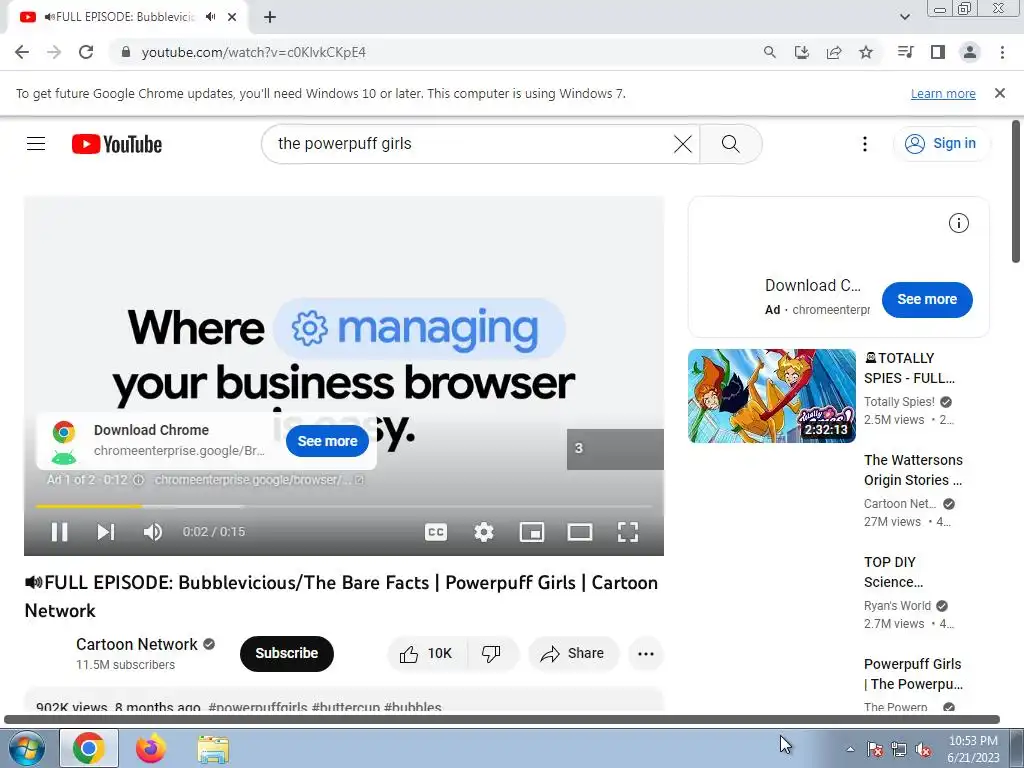Open the player settings gear
Image resolution: width=1024 pixels, height=768 pixels.
(483, 532)
